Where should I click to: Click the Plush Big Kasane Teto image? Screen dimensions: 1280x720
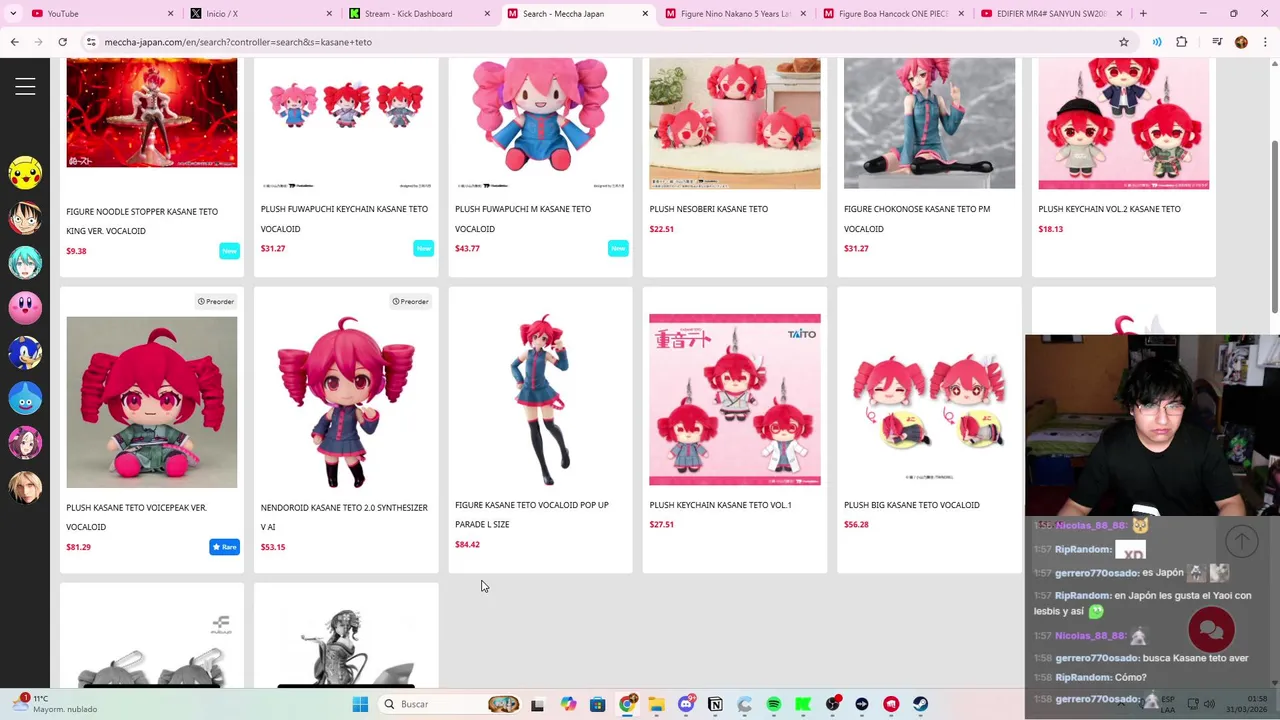929,400
